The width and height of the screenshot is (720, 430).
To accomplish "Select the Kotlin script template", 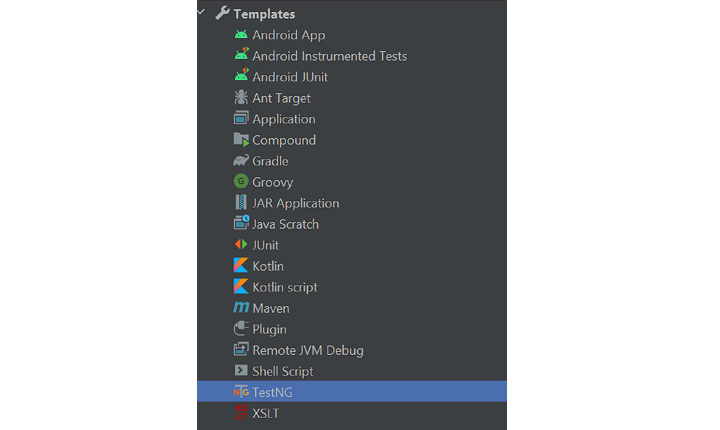I will pyautogui.click(x=284, y=287).
